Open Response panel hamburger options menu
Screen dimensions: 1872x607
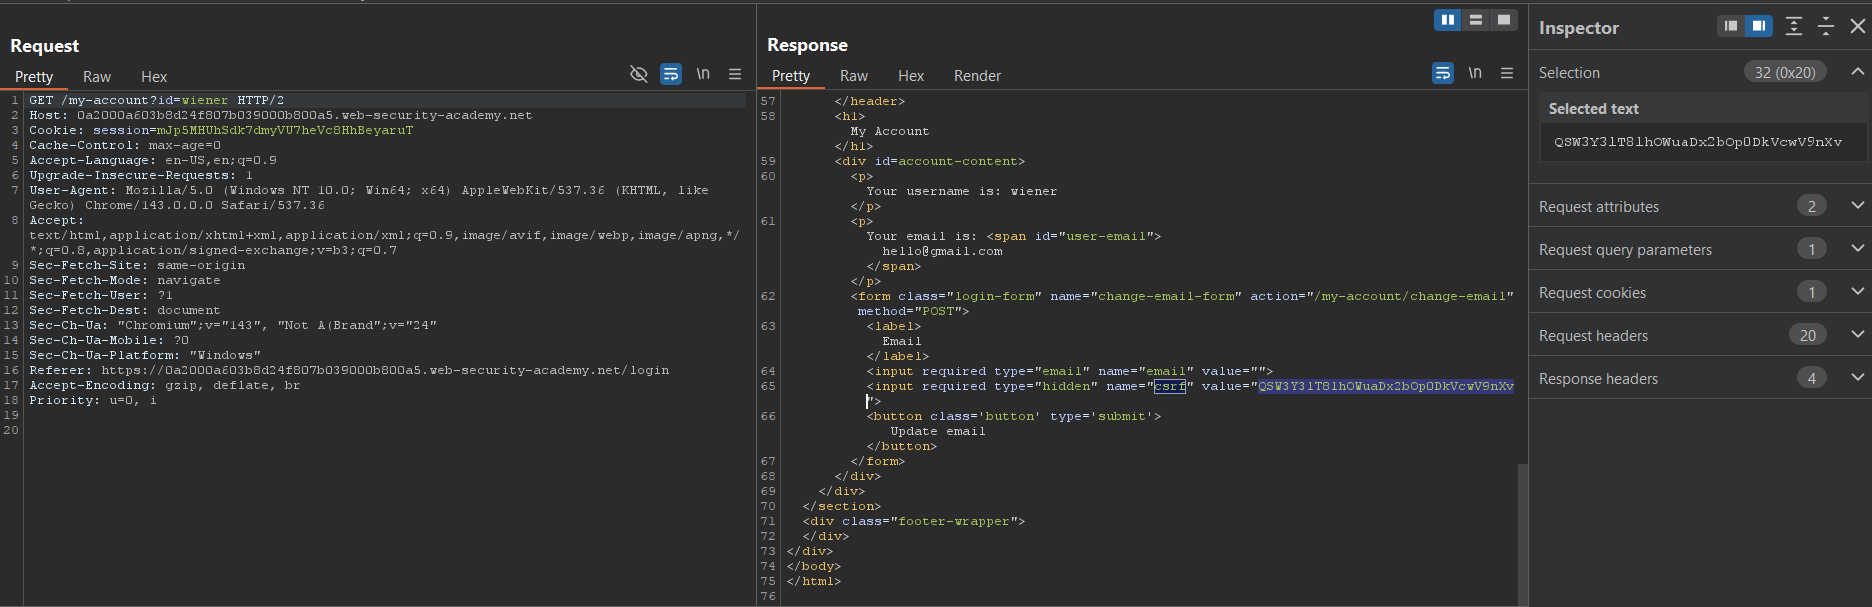click(x=1507, y=73)
